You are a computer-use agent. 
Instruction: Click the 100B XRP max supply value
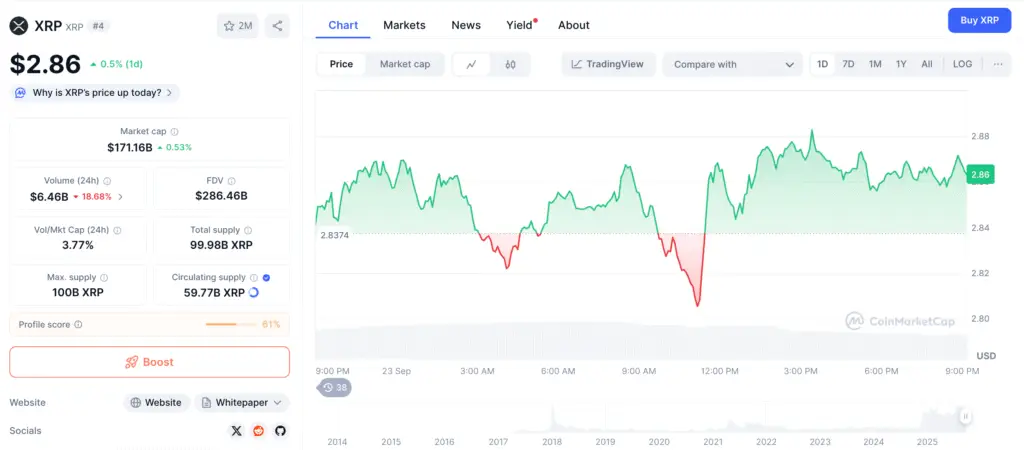pos(78,293)
